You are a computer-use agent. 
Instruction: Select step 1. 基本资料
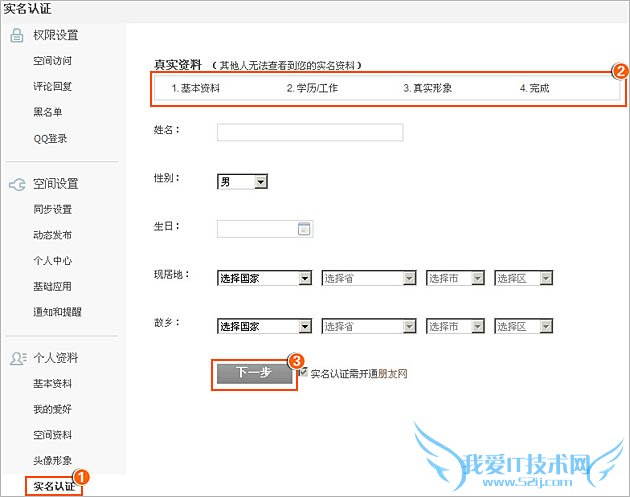point(196,88)
